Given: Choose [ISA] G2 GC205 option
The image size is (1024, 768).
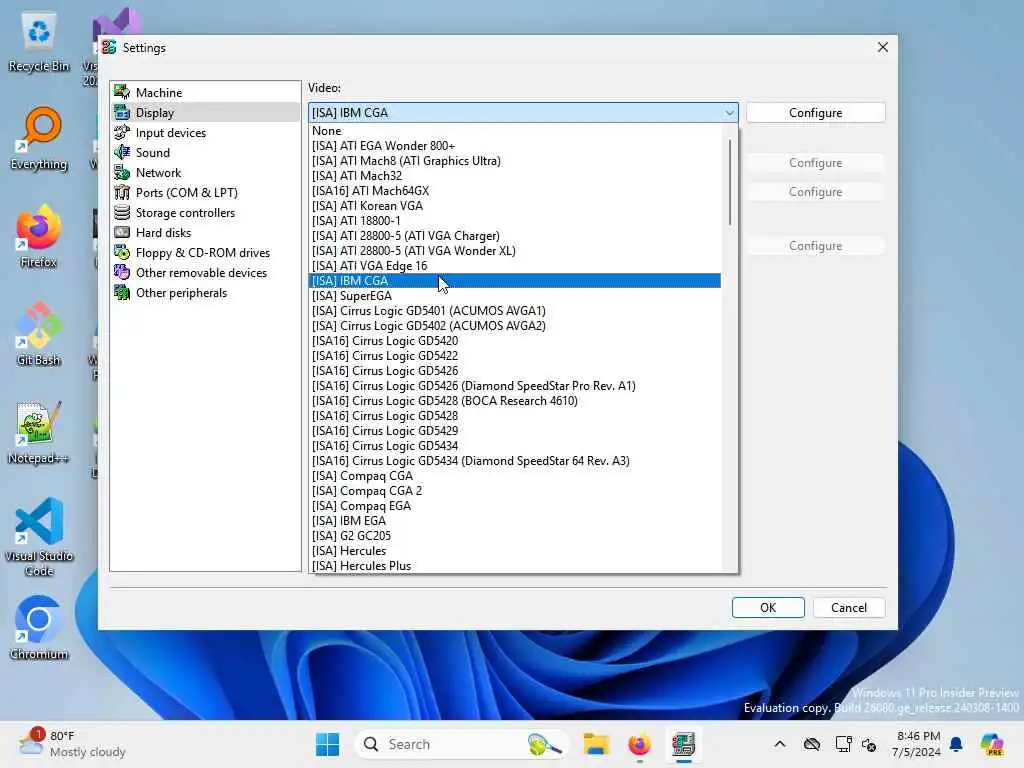Looking at the screenshot, I should coord(515,536).
